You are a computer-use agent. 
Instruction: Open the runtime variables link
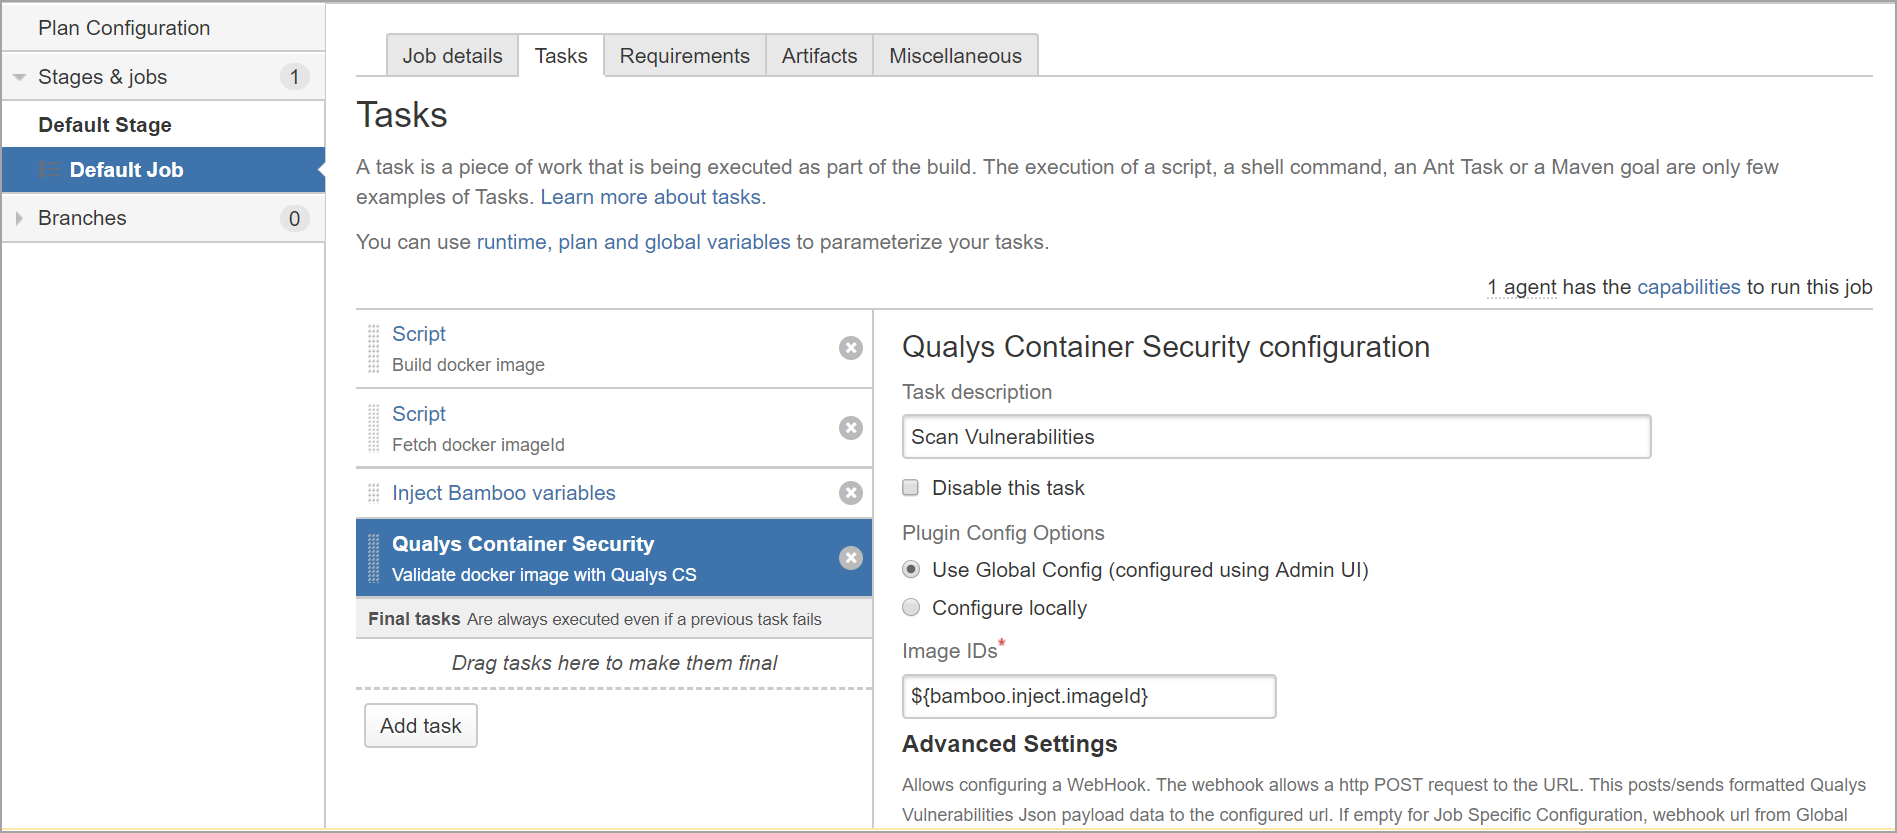[512, 242]
